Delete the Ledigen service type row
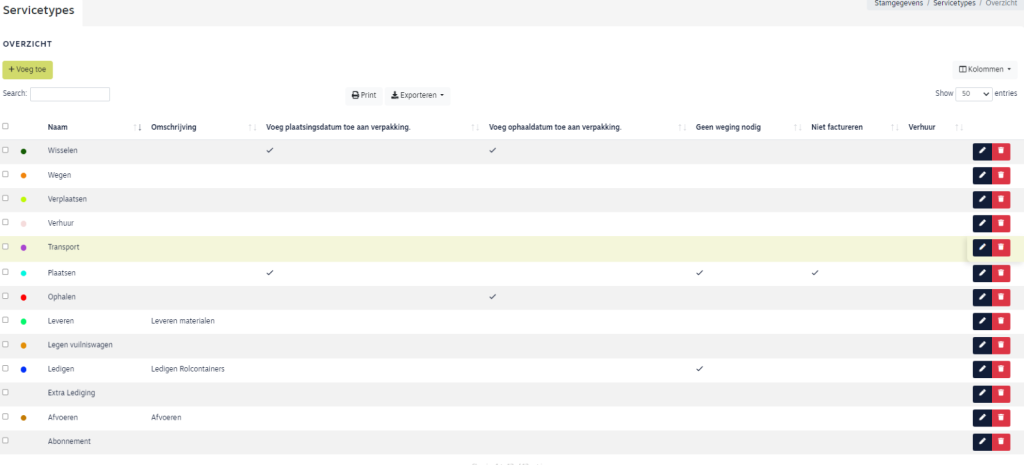Viewport: 1024px width, 465px height. [1001, 369]
